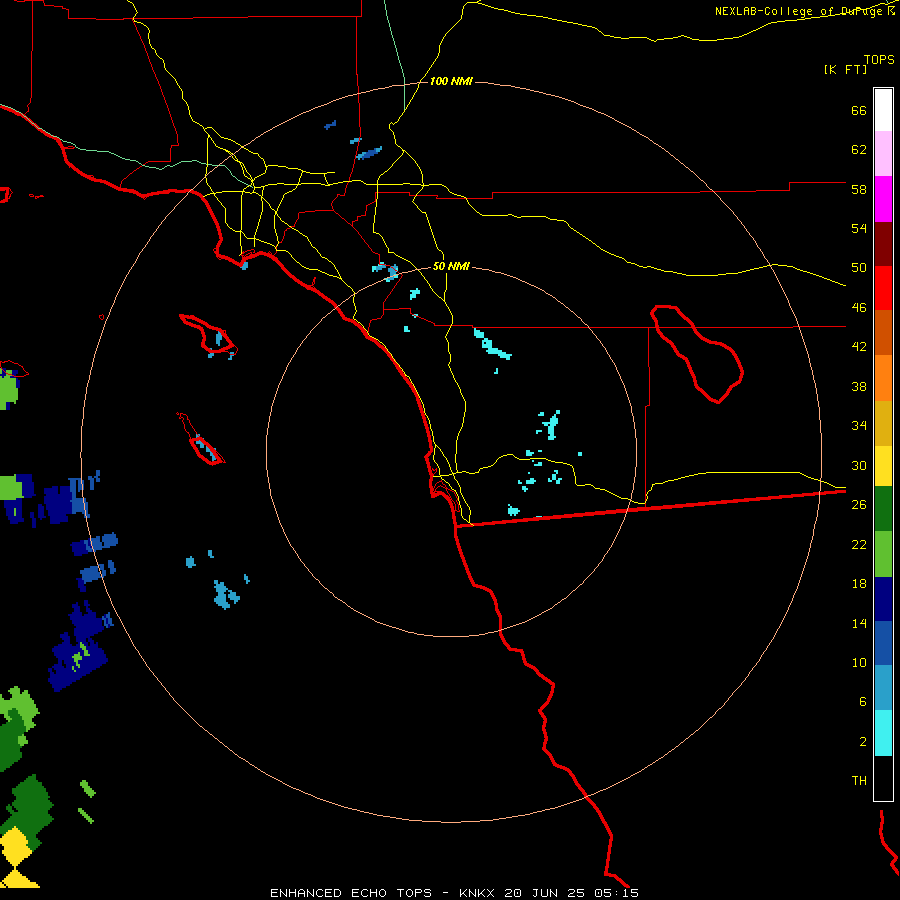Image resolution: width=900 pixels, height=900 pixels.
Task: Click the legend value "18"
Action: click(859, 584)
